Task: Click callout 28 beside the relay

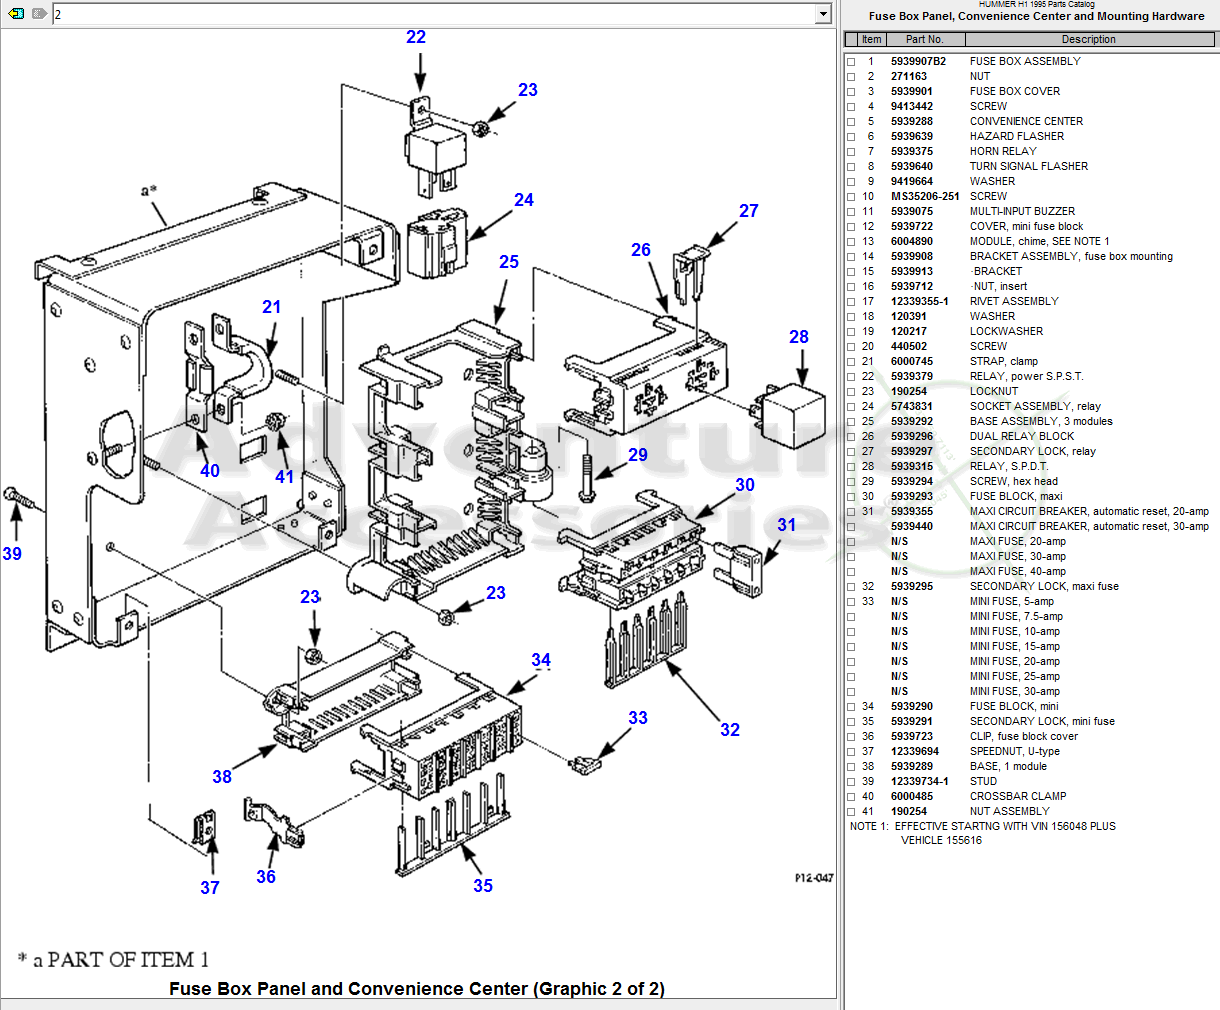Action: 799,337
